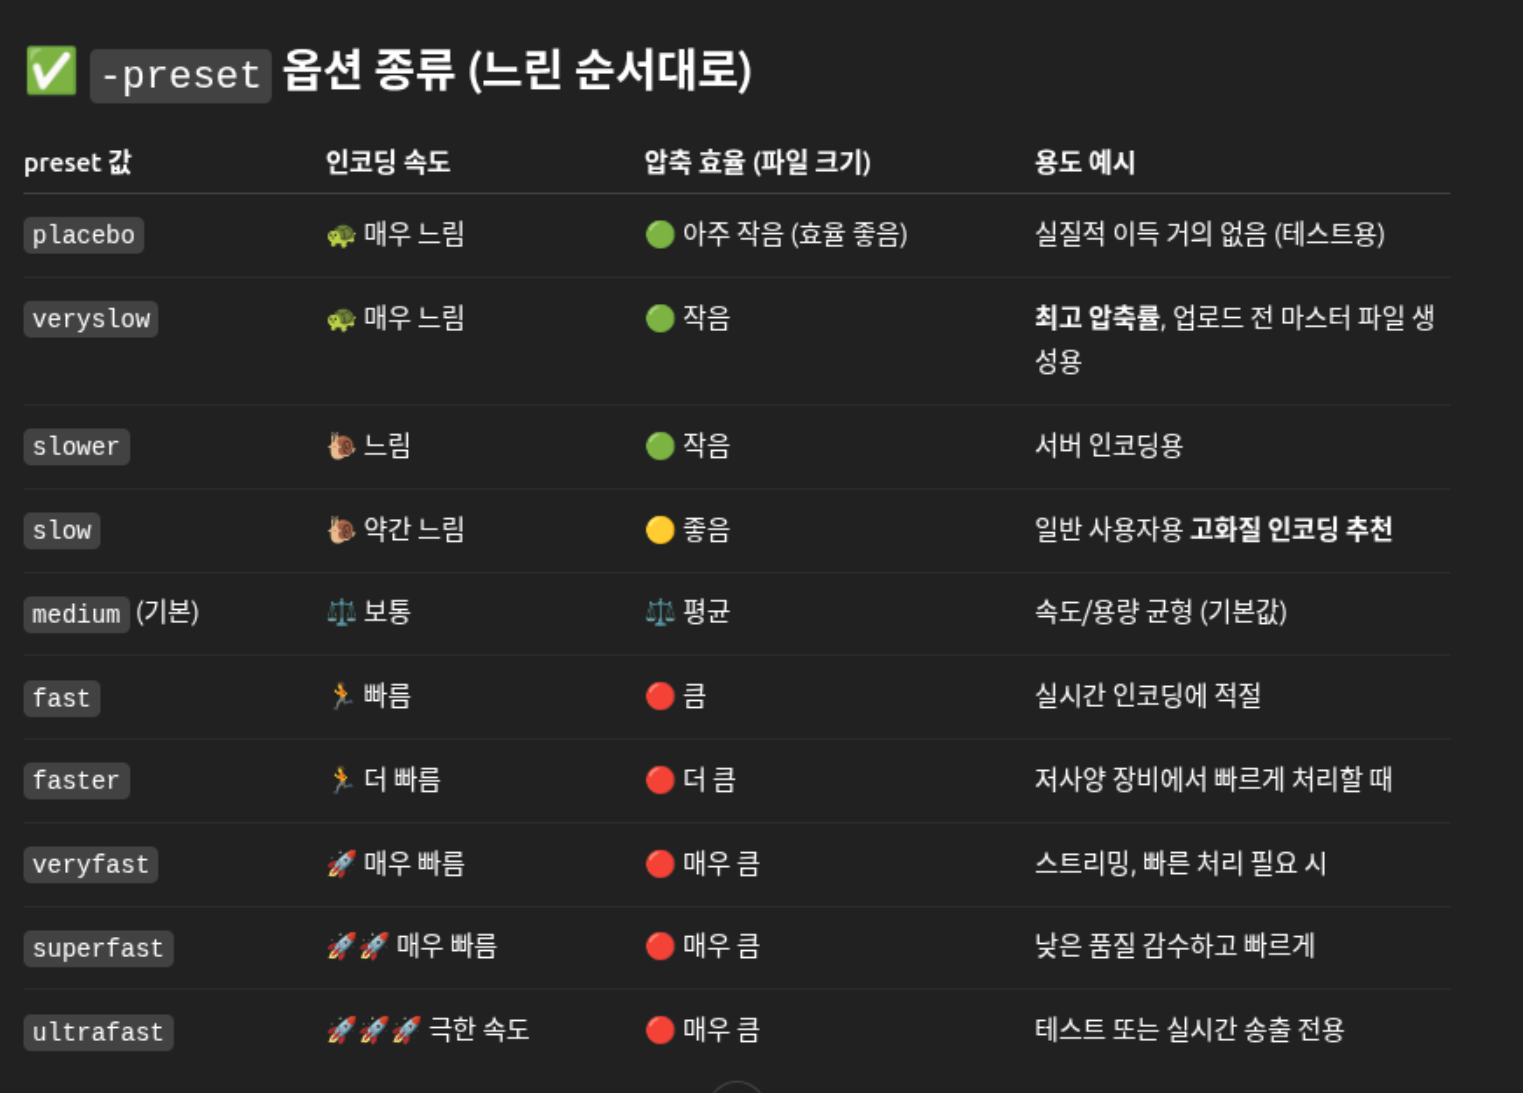1523x1093 pixels.
Task: Click the scales icon next to 평균
Action: tap(660, 612)
